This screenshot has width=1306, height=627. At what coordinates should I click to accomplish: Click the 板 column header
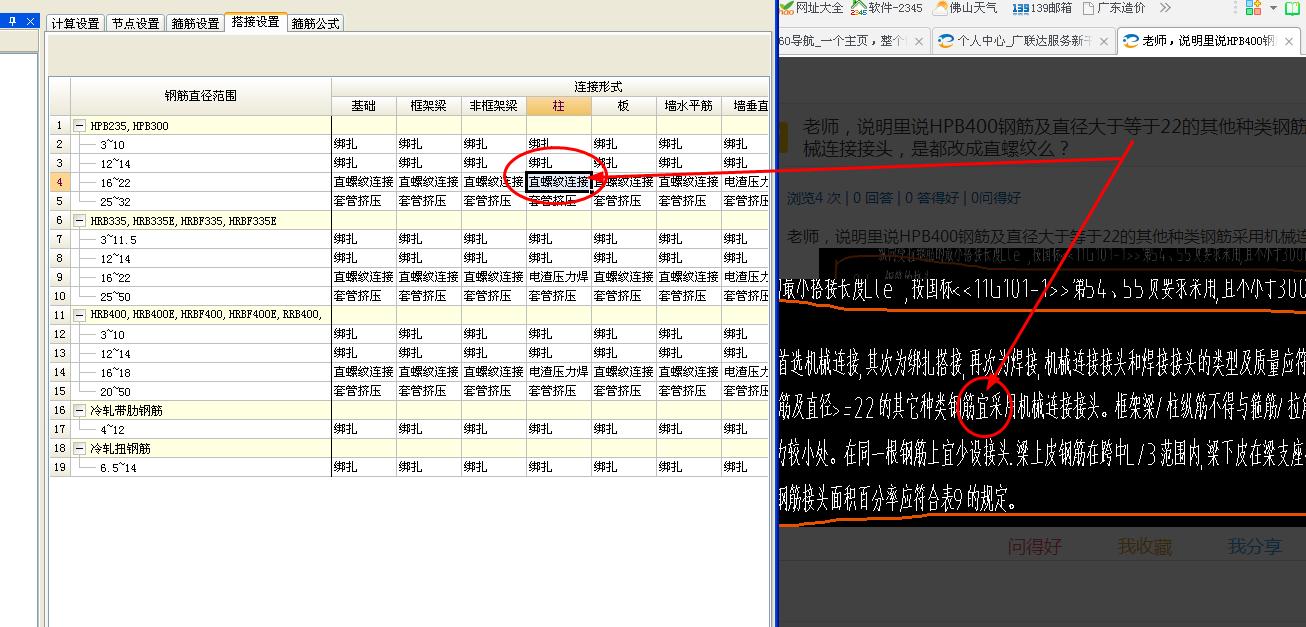624,106
